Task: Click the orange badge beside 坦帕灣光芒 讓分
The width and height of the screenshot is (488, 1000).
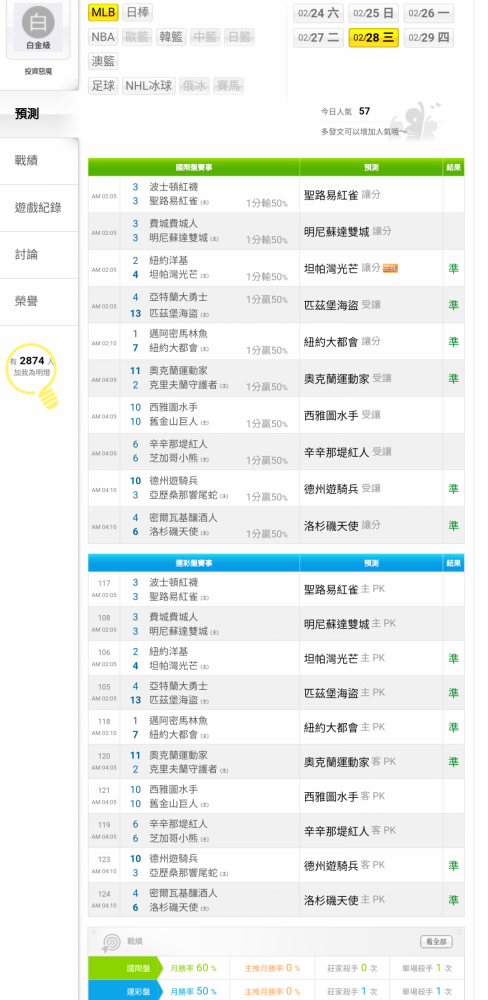Action: point(390,268)
